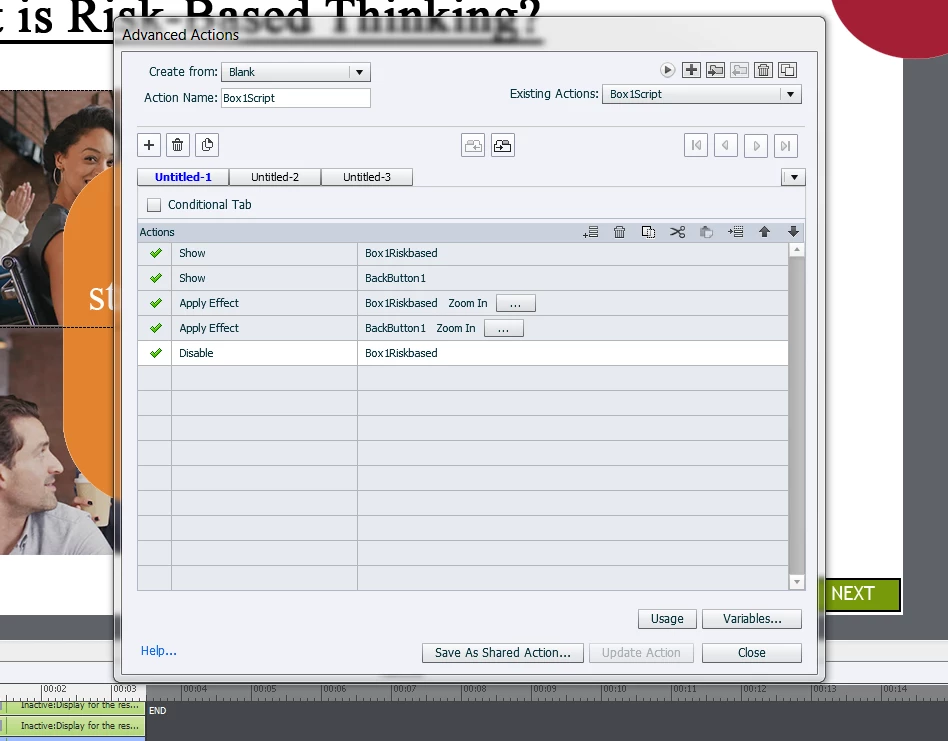Toggle the green check for Show Box1Riskbased
948x741 pixels.
(x=155, y=253)
